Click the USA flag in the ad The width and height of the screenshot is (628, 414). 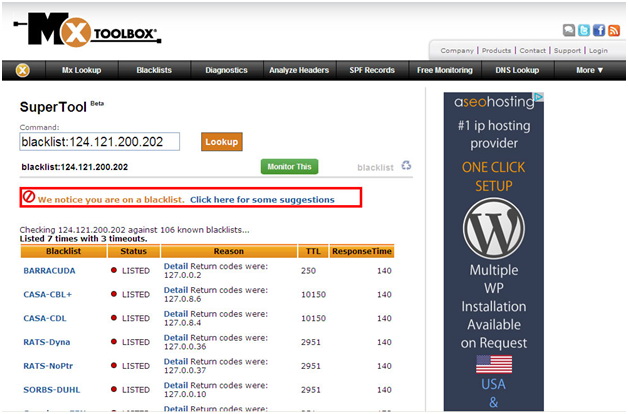pyautogui.click(x=494, y=364)
